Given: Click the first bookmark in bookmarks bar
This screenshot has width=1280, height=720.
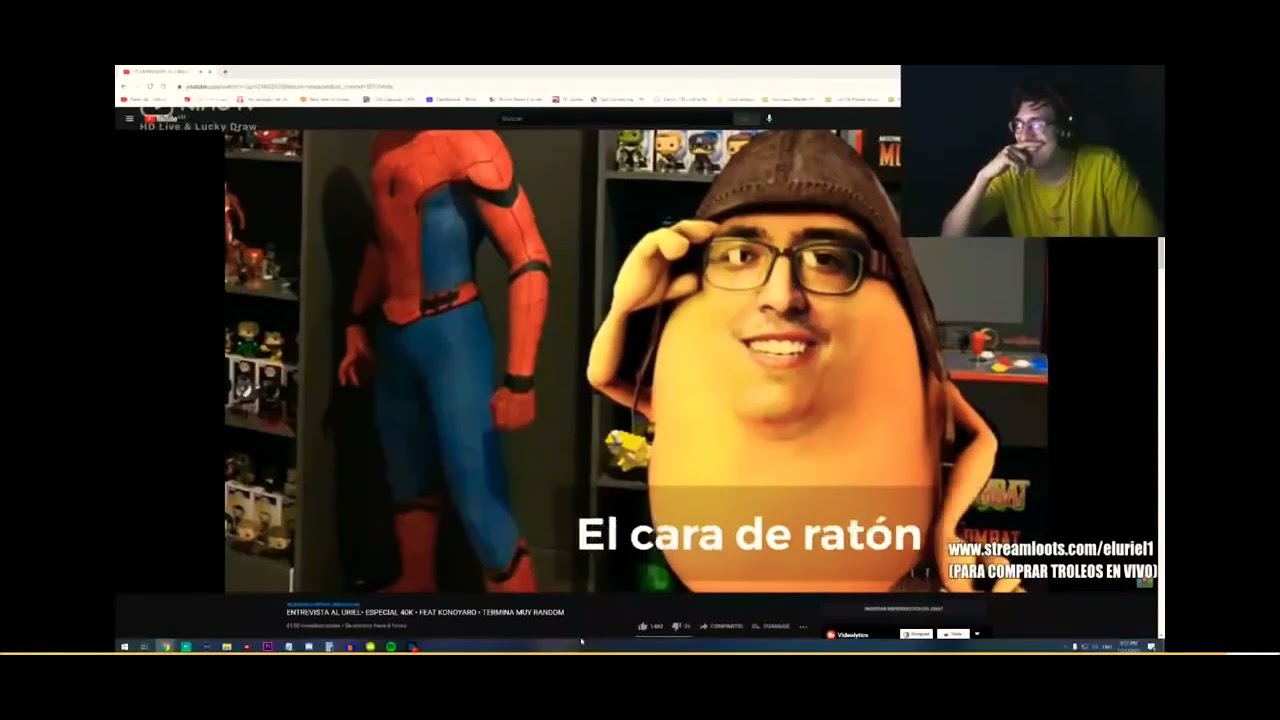Looking at the screenshot, I should [x=143, y=99].
